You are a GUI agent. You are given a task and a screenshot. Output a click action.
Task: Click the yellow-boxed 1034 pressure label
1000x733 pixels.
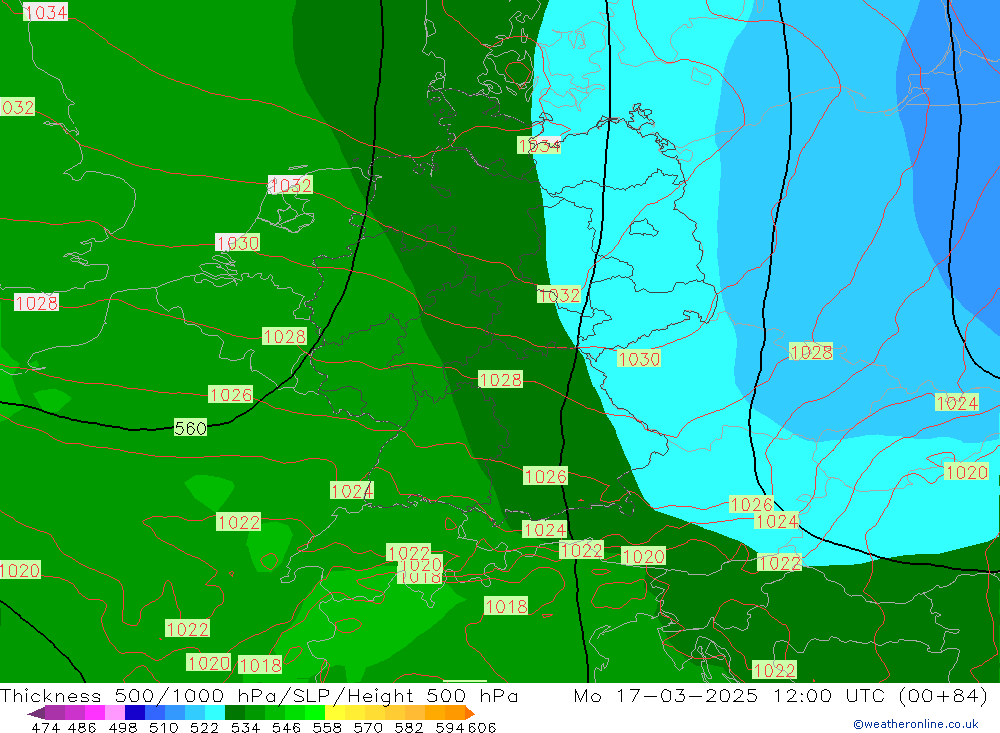[x=539, y=145]
